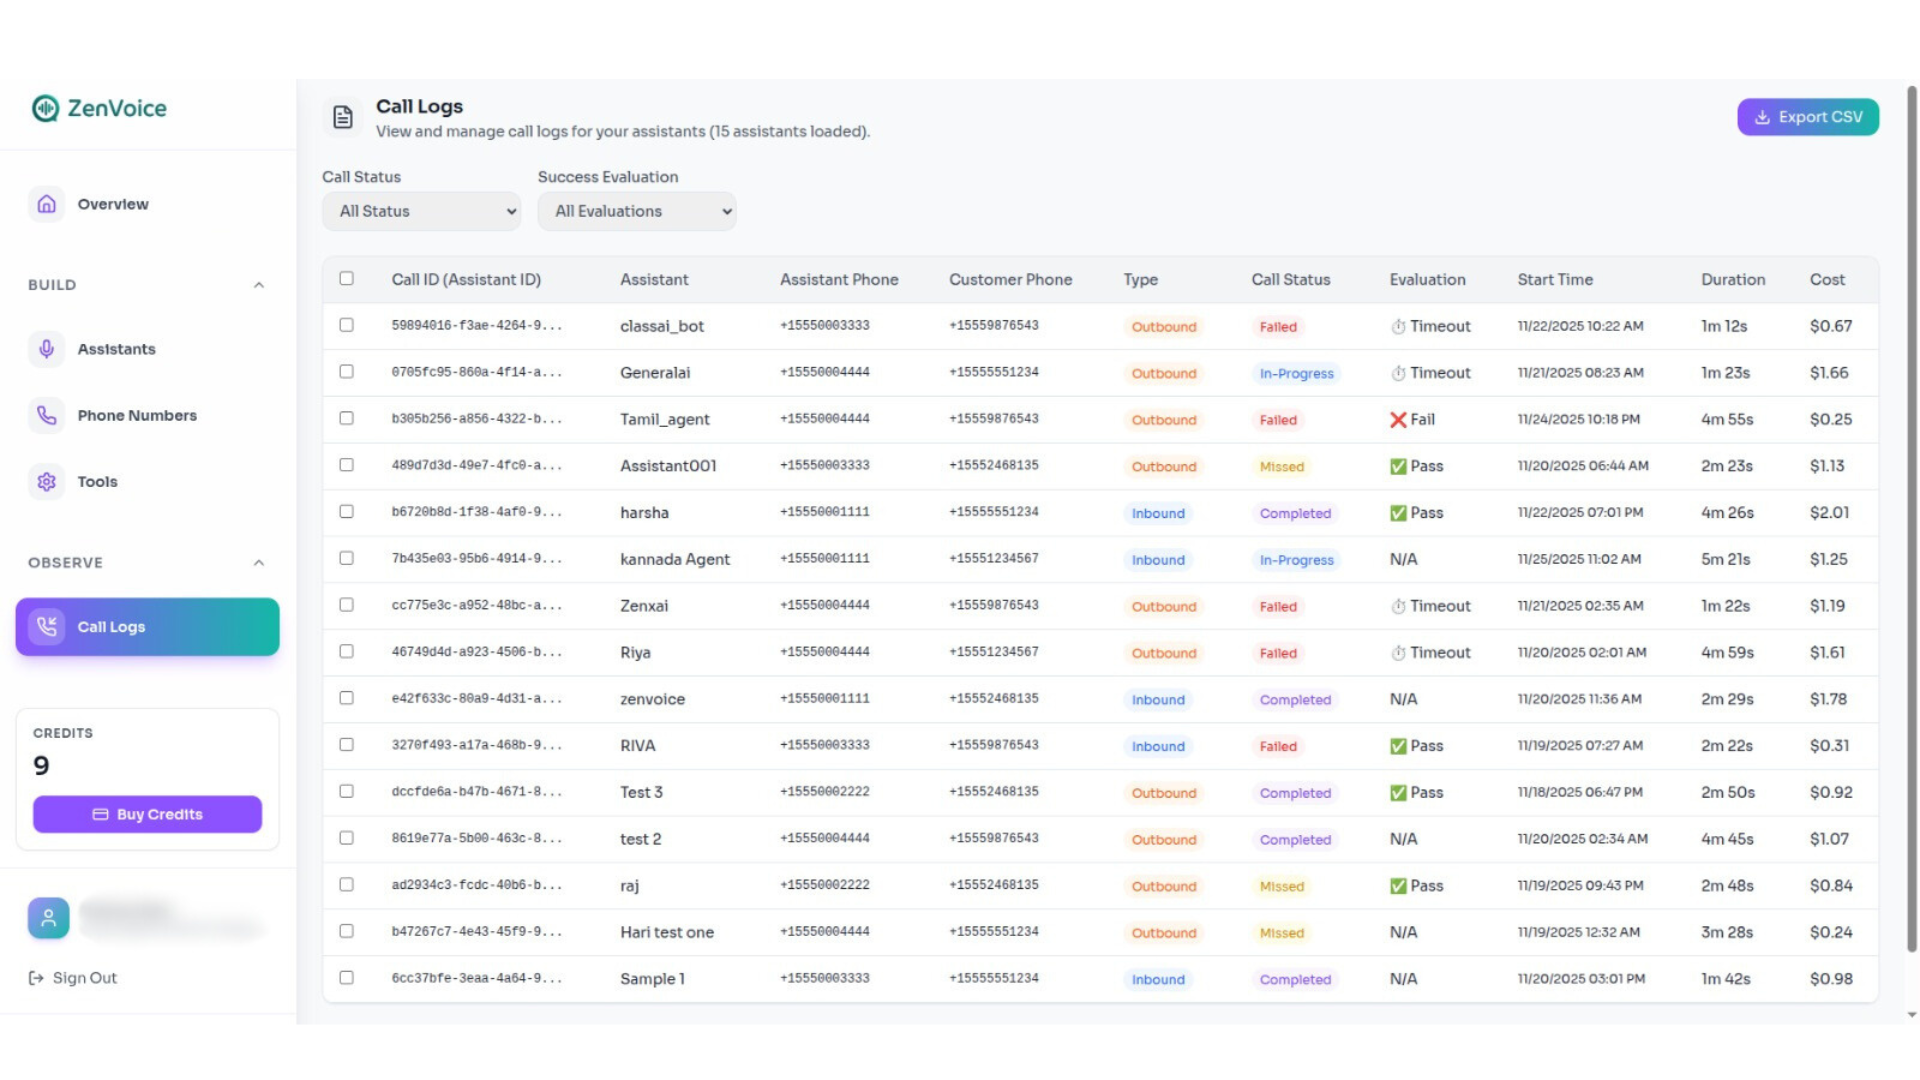Open Assistants via microphone icon

47,349
